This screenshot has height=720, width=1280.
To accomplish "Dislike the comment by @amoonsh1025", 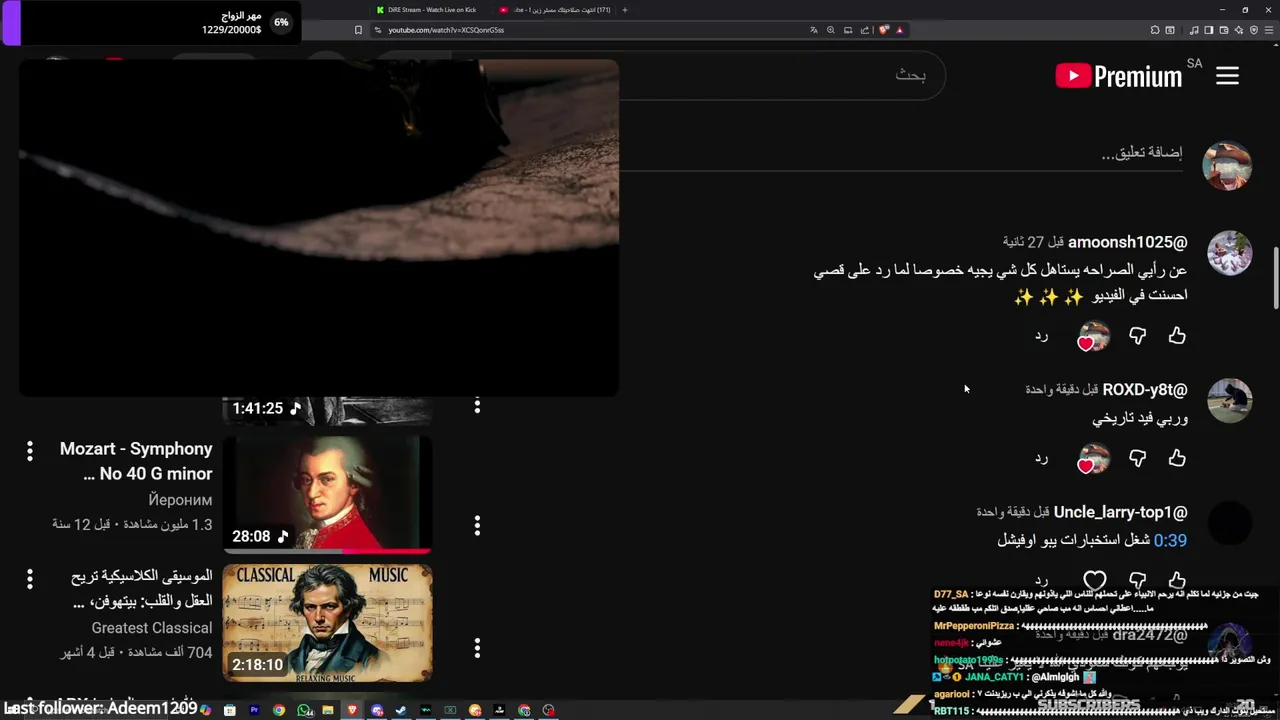I will point(1137,336).
